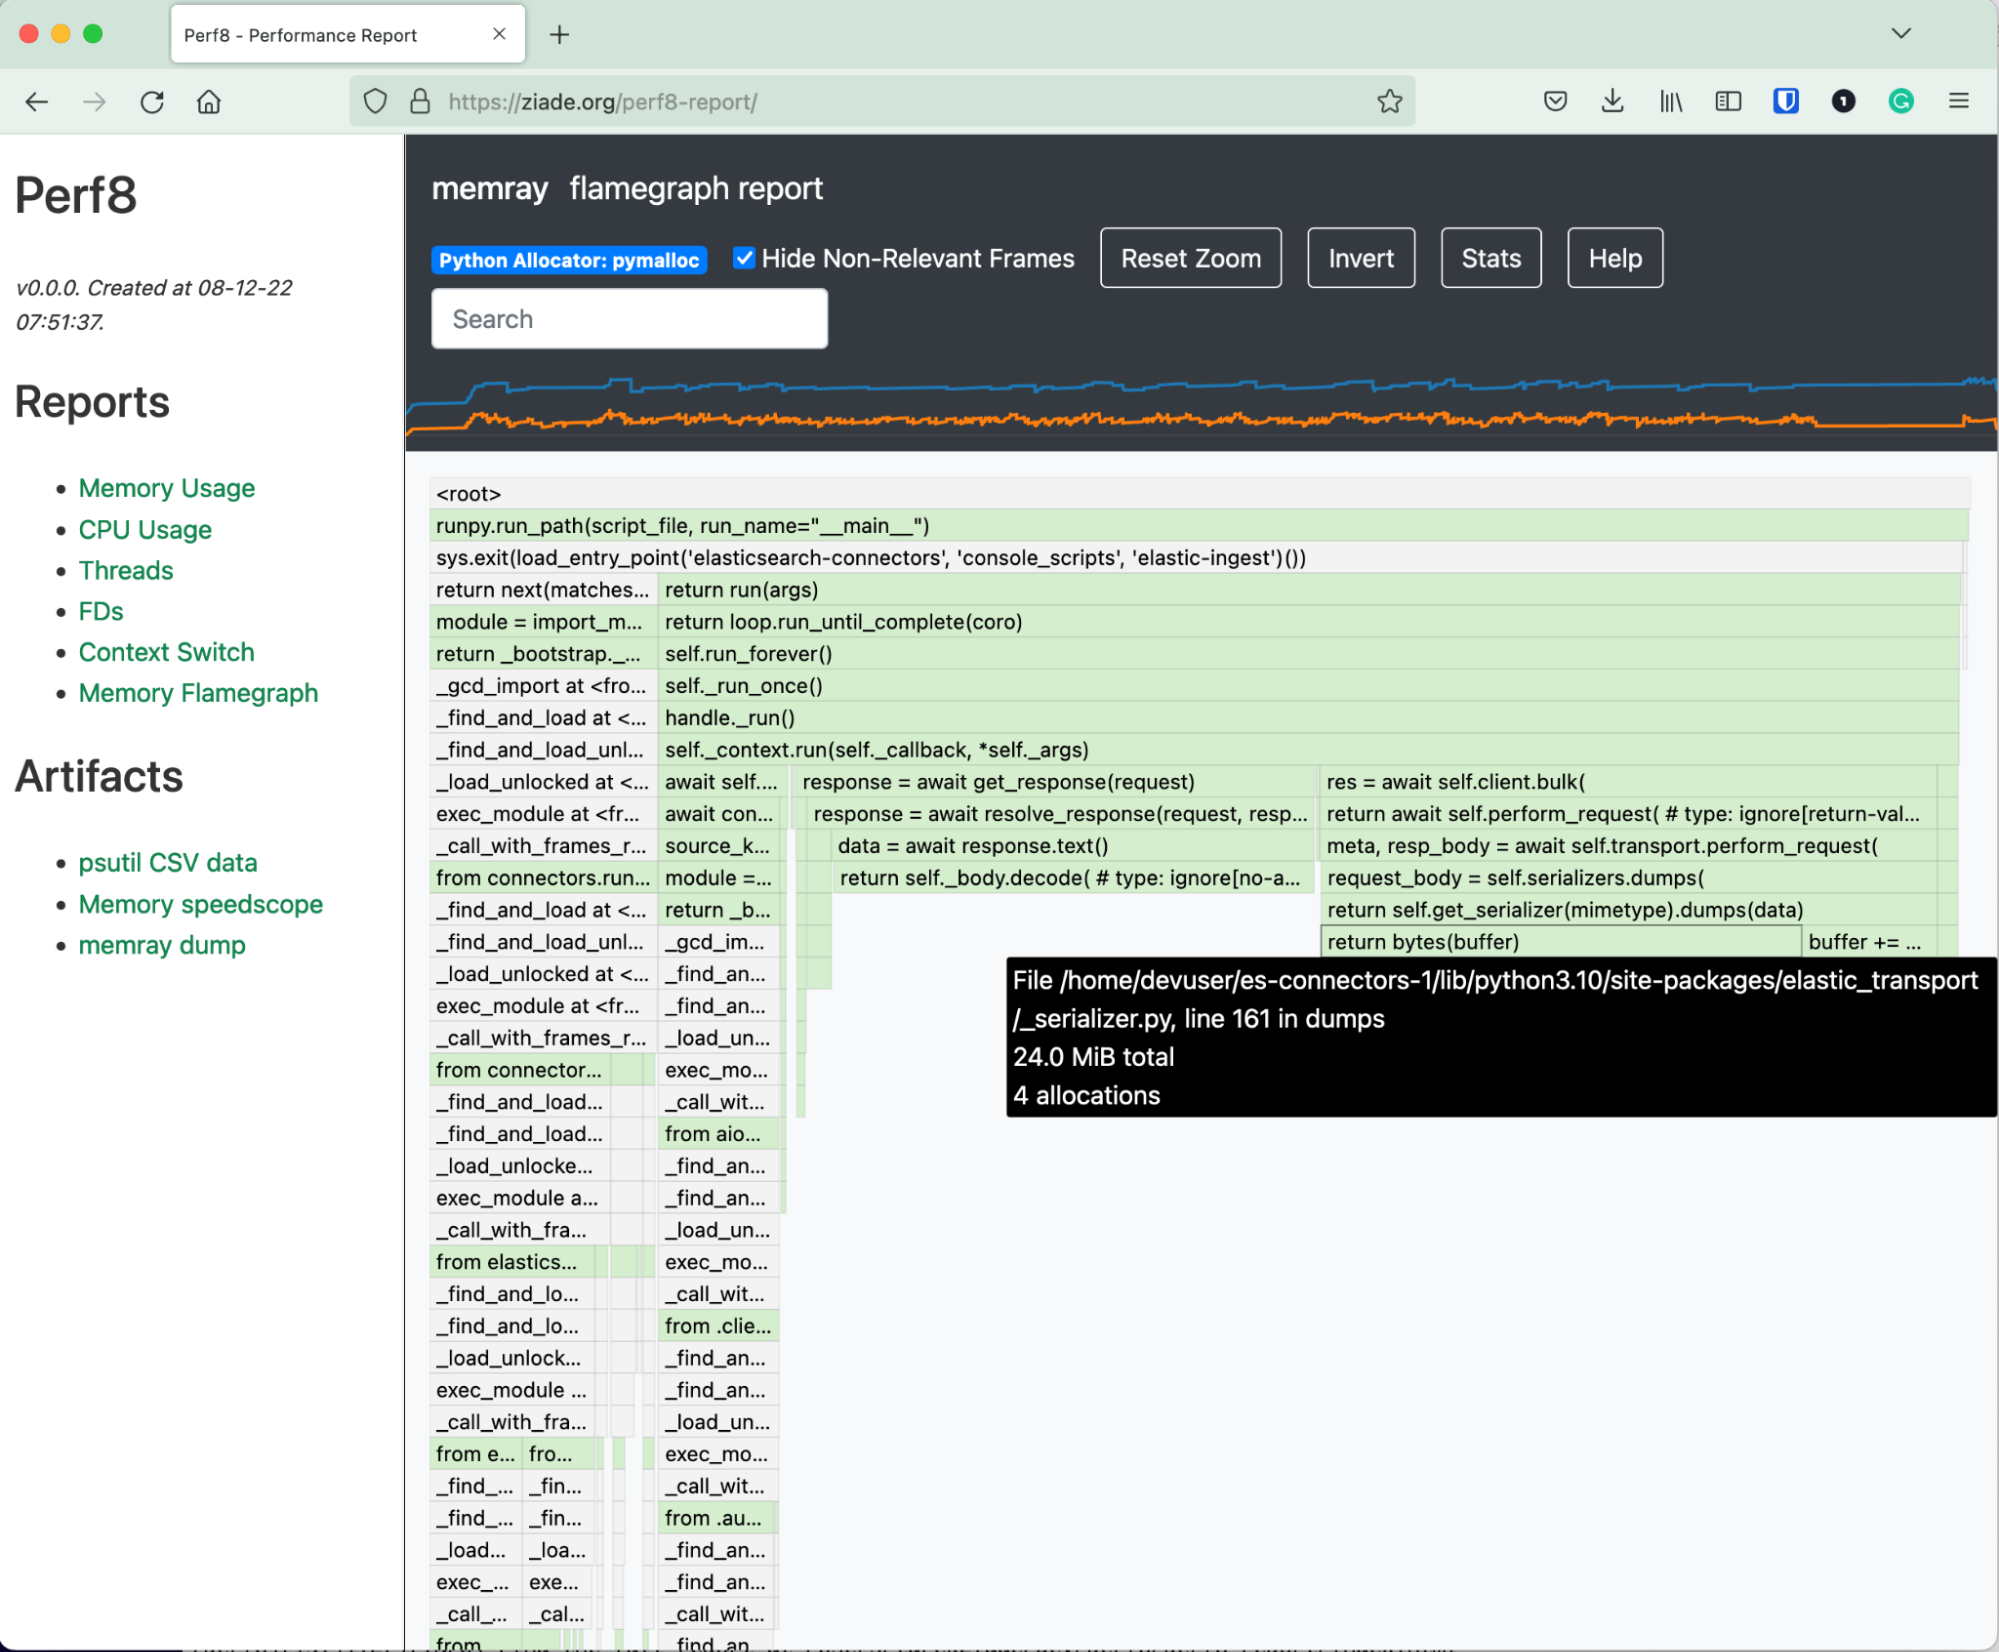Click the memray dump artifact link
1999x1652 pixels.
pos(161,945)
